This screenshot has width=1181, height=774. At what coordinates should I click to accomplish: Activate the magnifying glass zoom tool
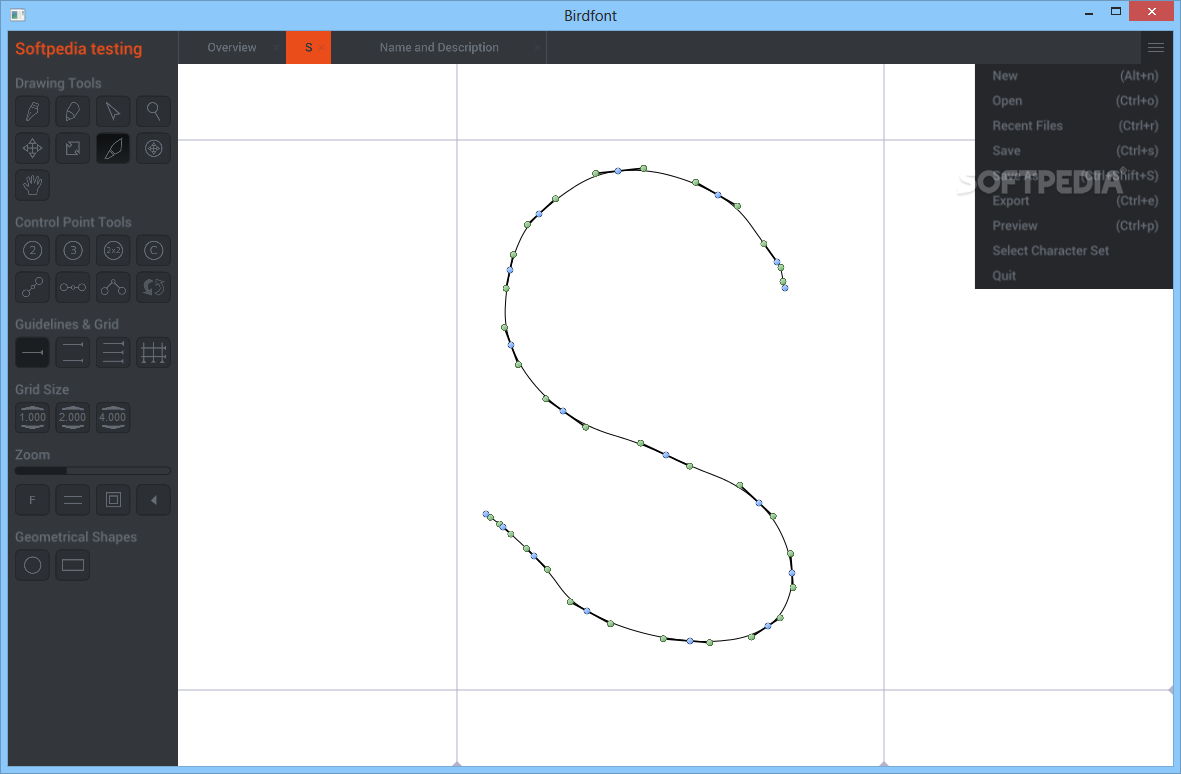154,111
